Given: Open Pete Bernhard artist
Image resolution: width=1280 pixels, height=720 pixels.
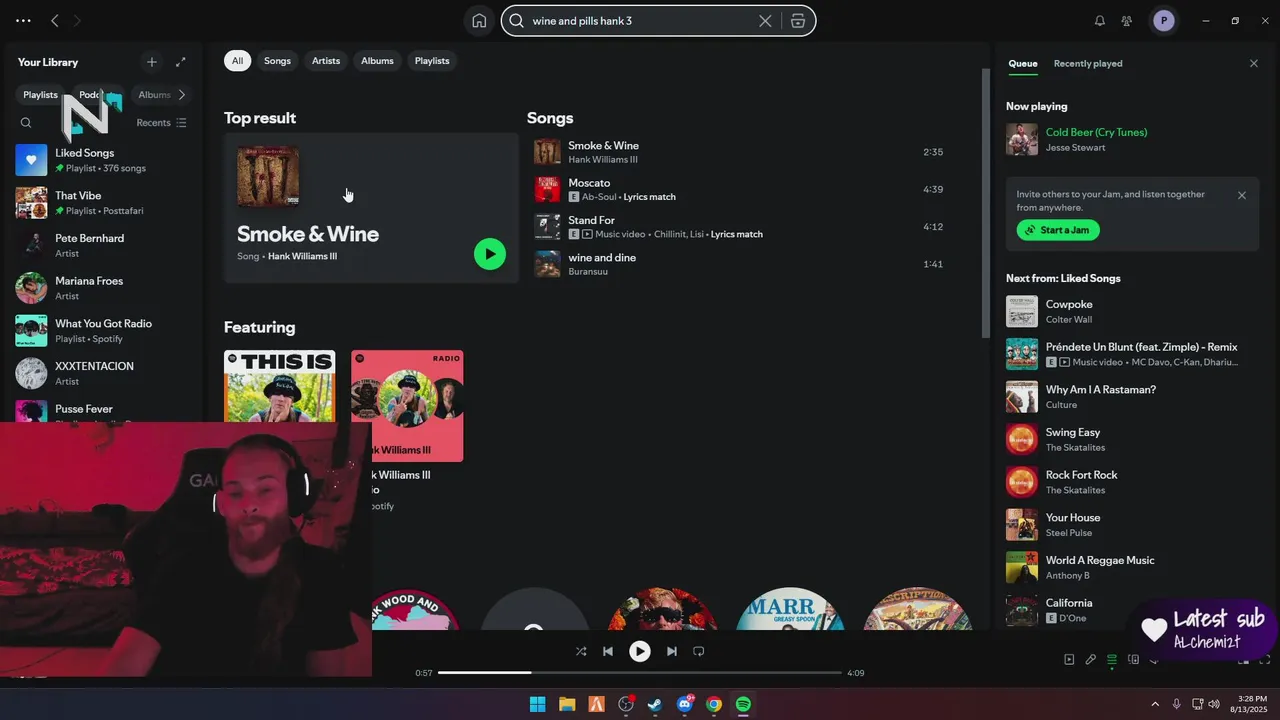Looking at the screenshot, I should pyautogui.click(x=102, y=245).
